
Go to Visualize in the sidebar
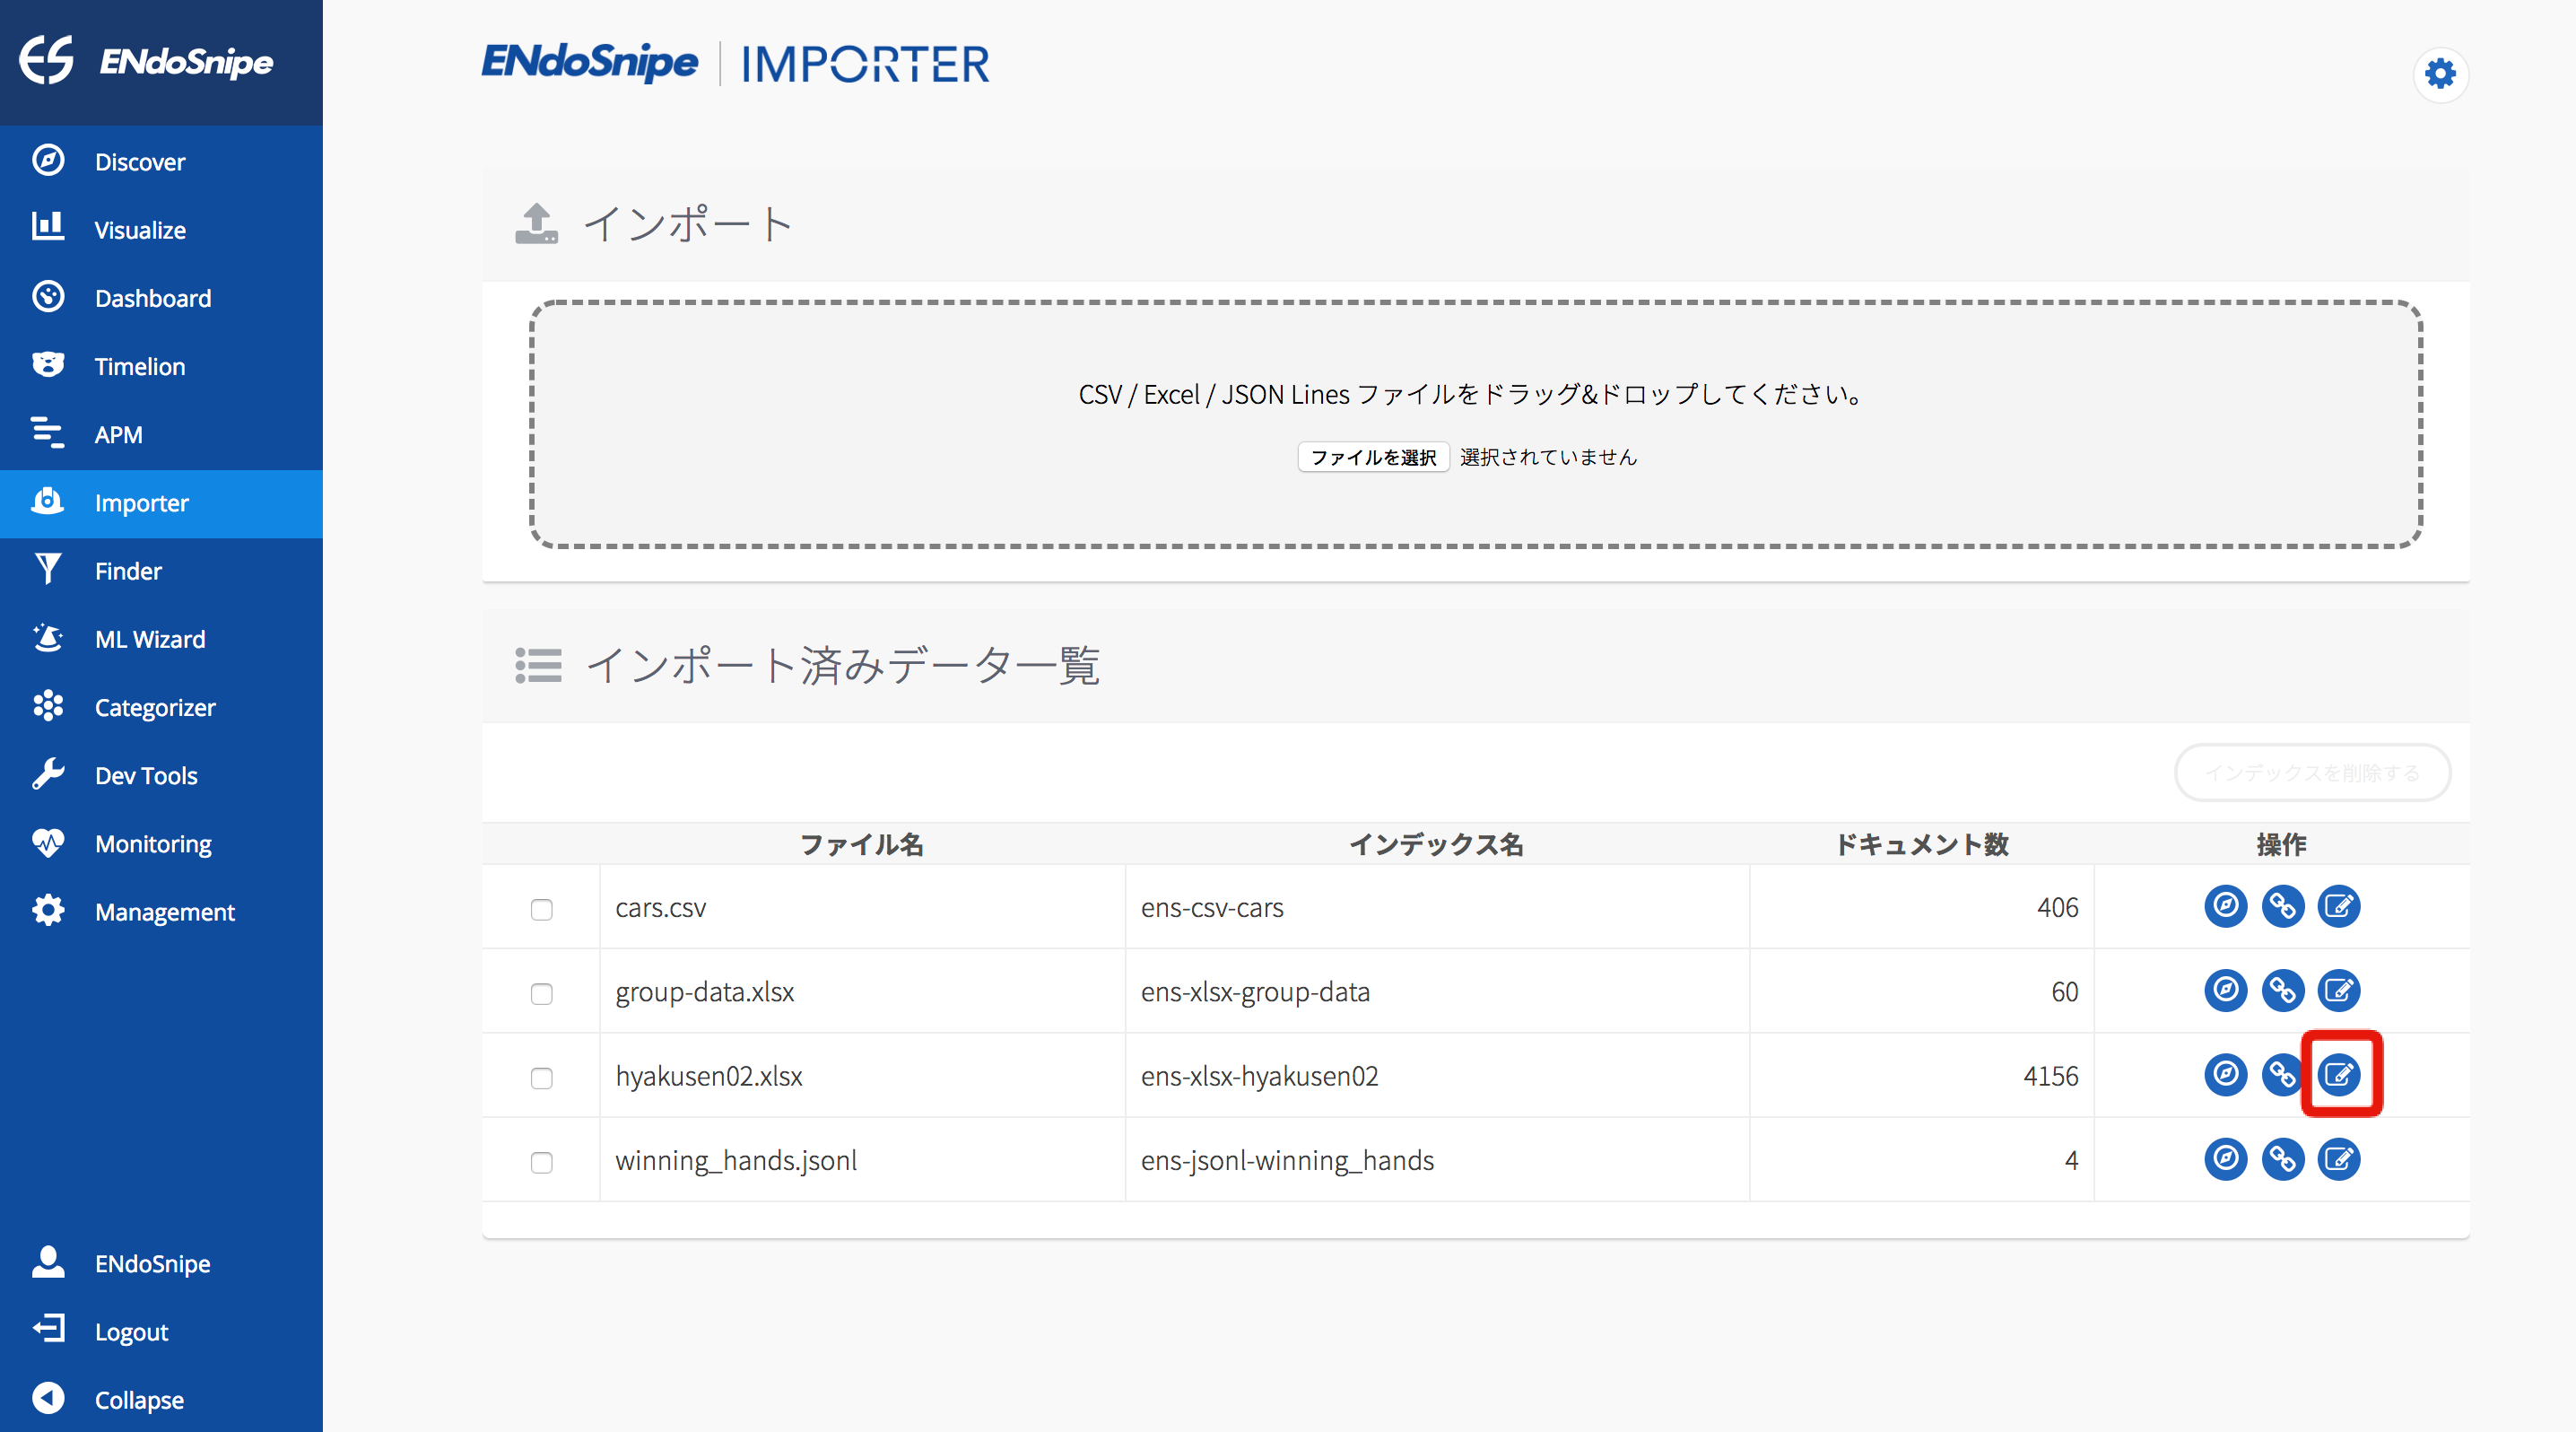[x=161, y=230]
